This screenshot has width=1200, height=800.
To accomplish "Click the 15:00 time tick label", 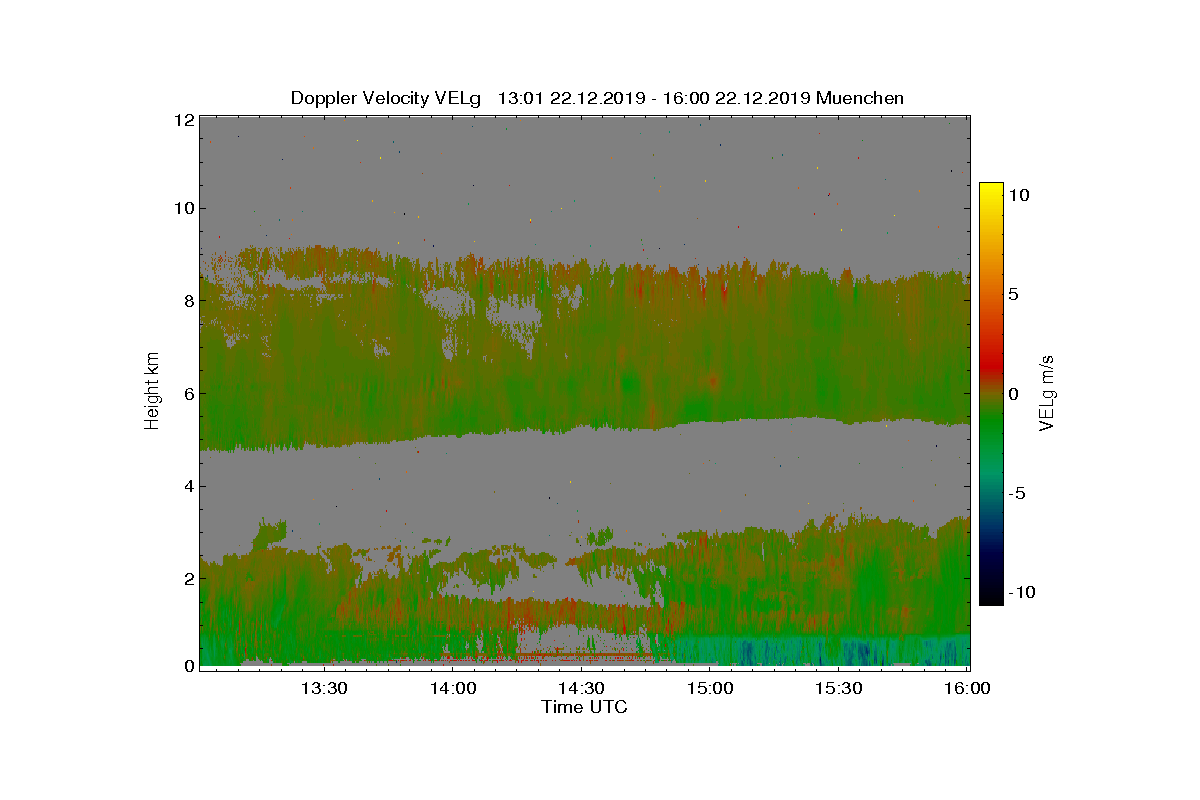I will coord(710,688).
